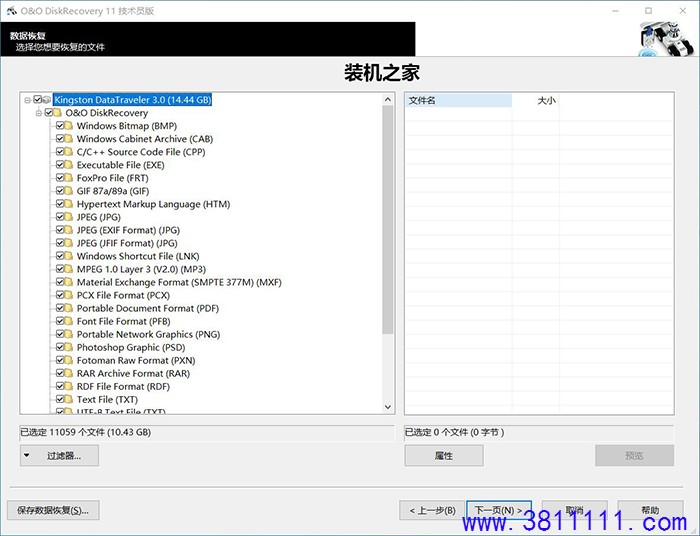Click the Kingston DataTraveler drive icon
Viewport: 700px width, 536px height.
click(47, 100)
